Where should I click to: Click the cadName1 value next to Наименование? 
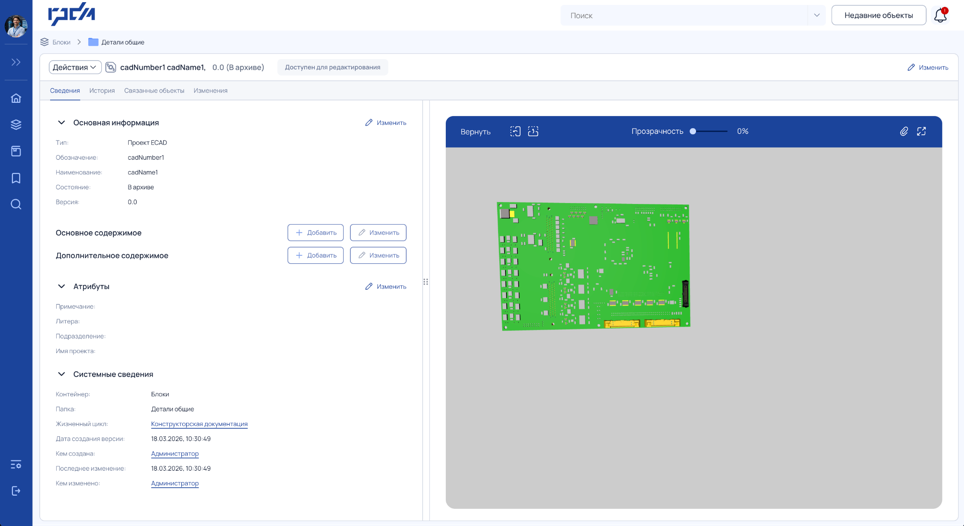click(143, 173)
